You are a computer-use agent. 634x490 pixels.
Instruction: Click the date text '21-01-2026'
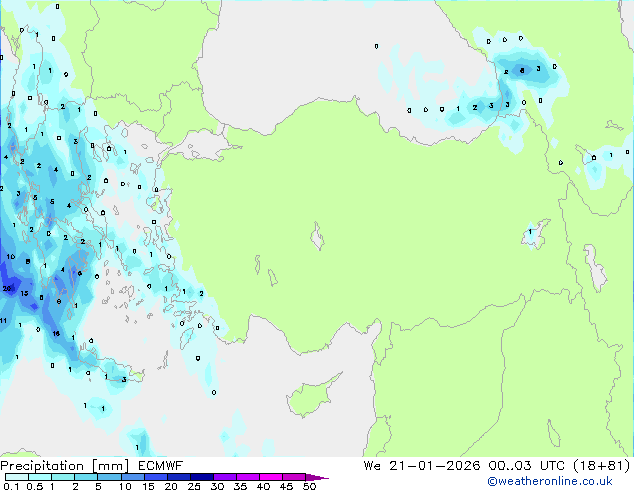(435, 466)
